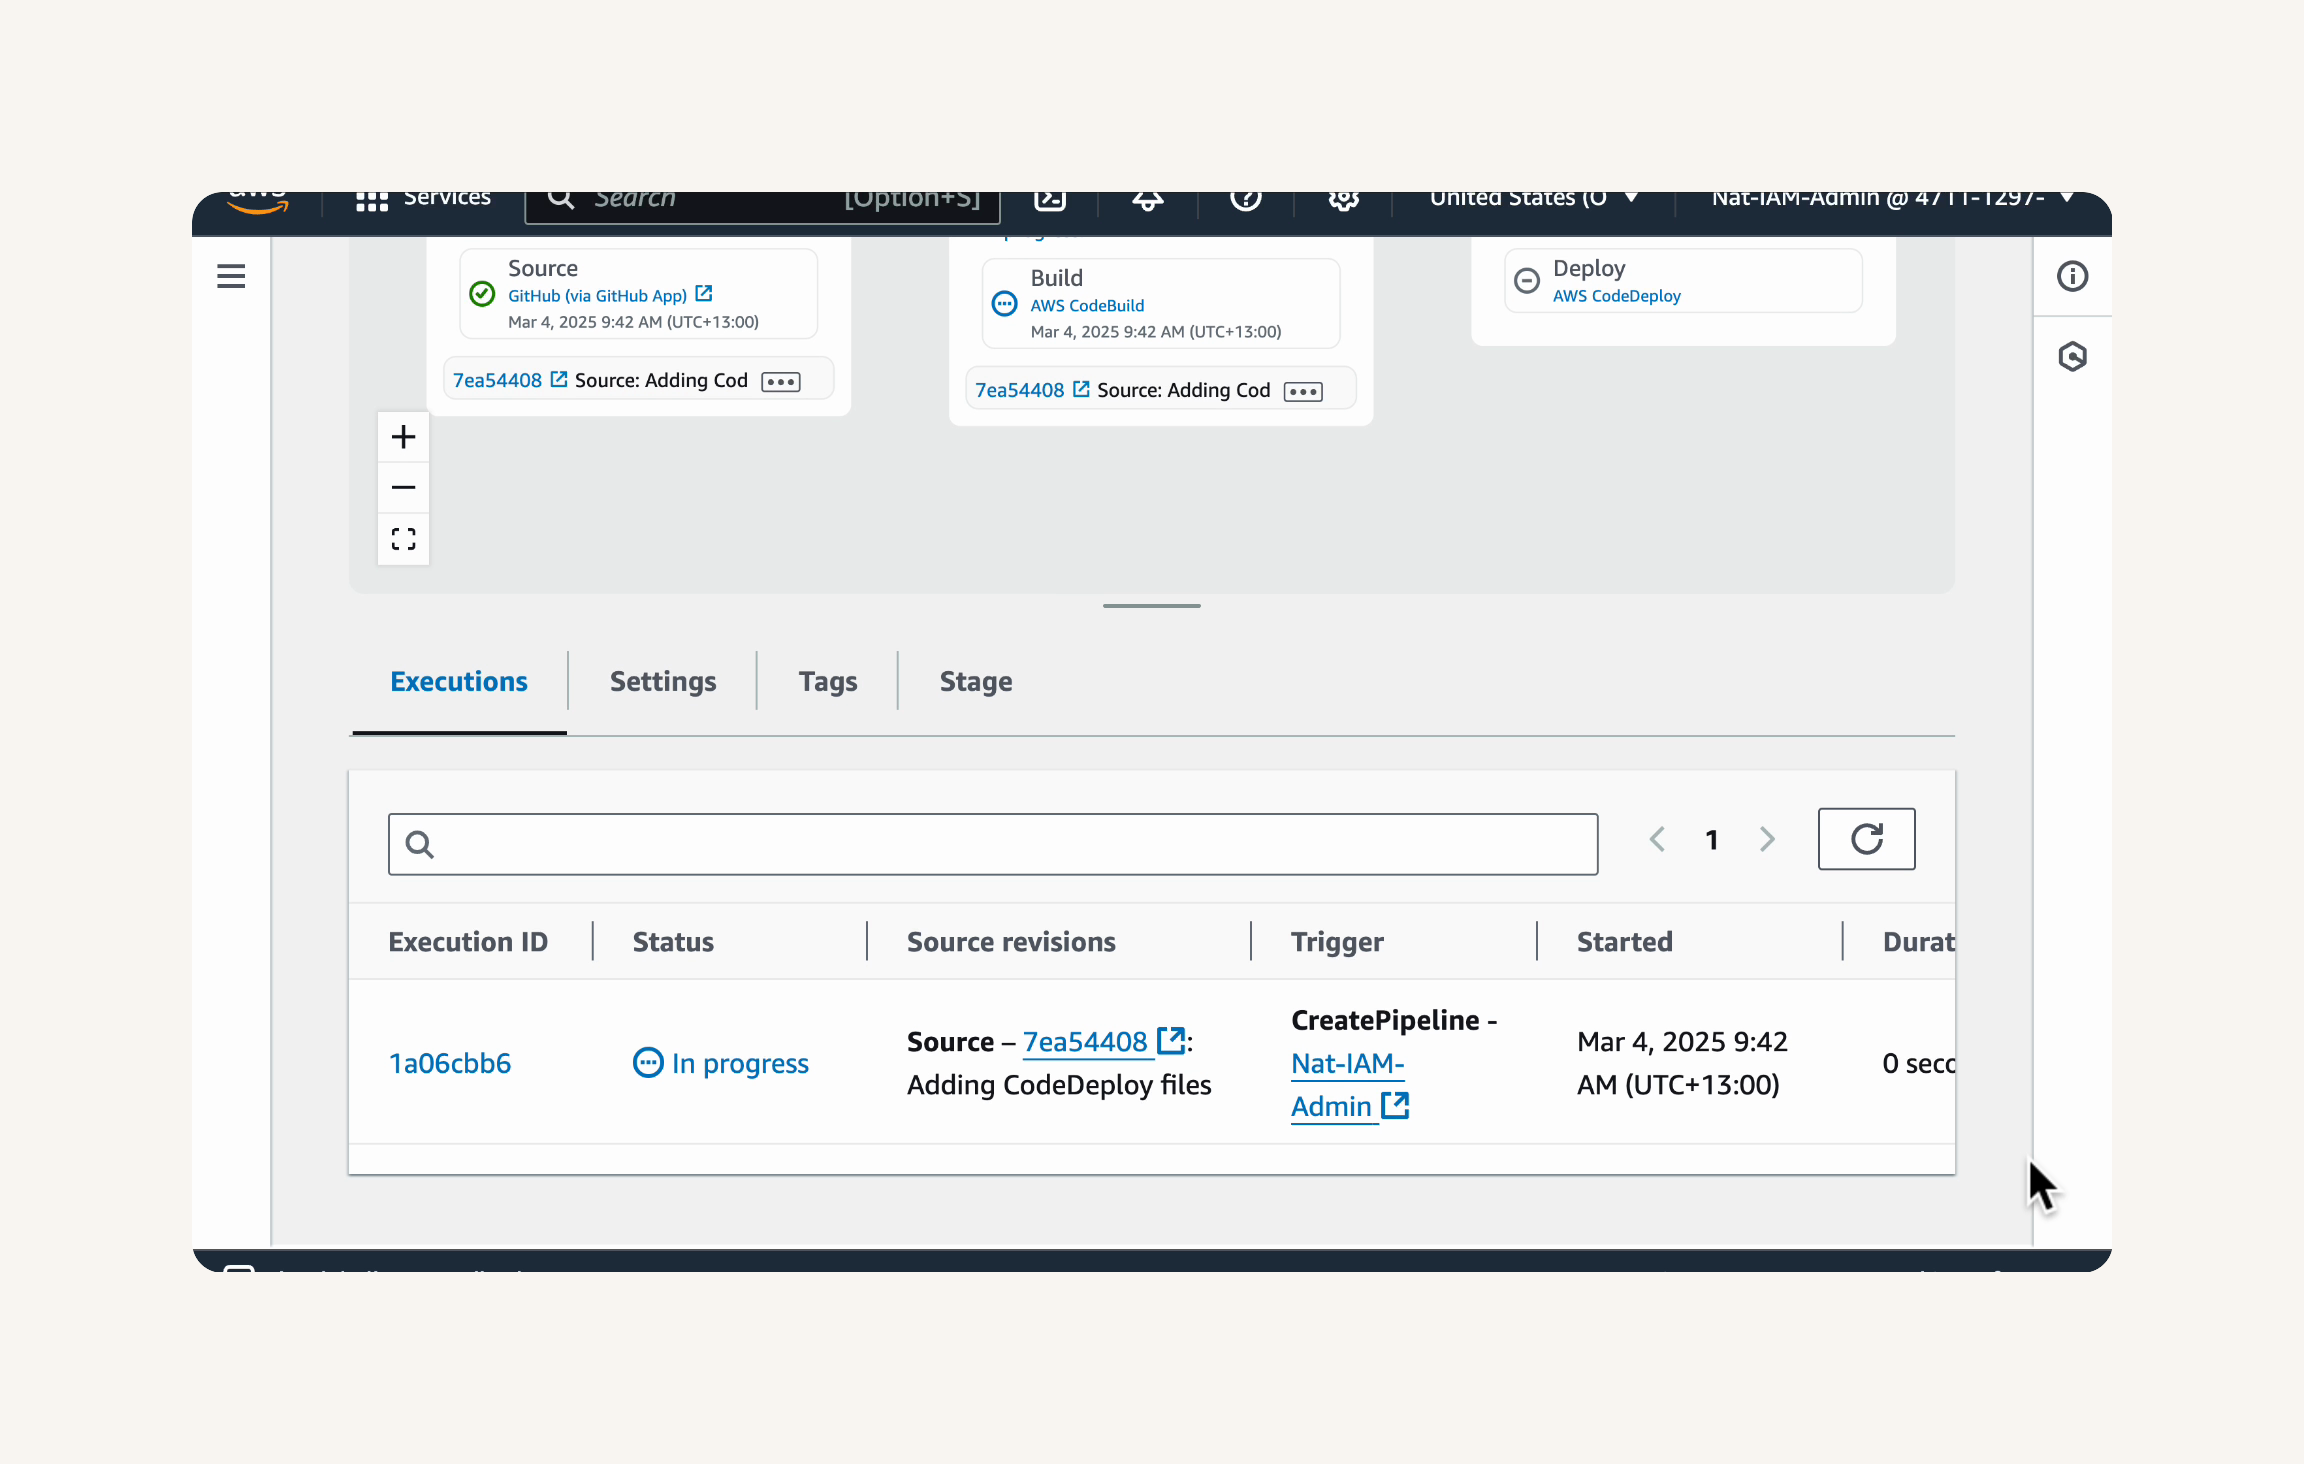
Task: Click the Started column header
Action: 1624,942
